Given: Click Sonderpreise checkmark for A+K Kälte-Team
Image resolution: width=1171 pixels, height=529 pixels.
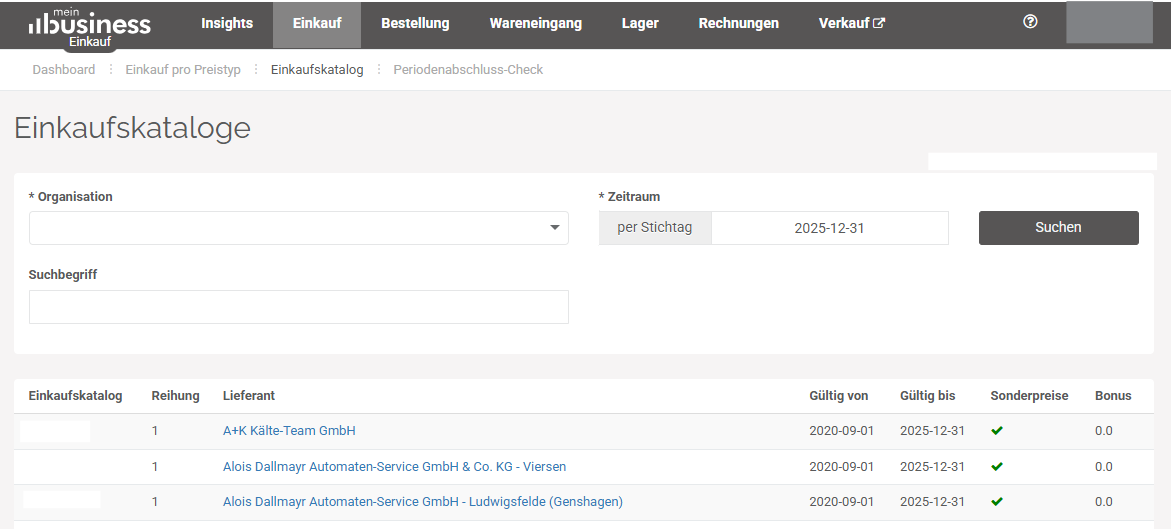Looking at the screenshot, I should [997, 431].
